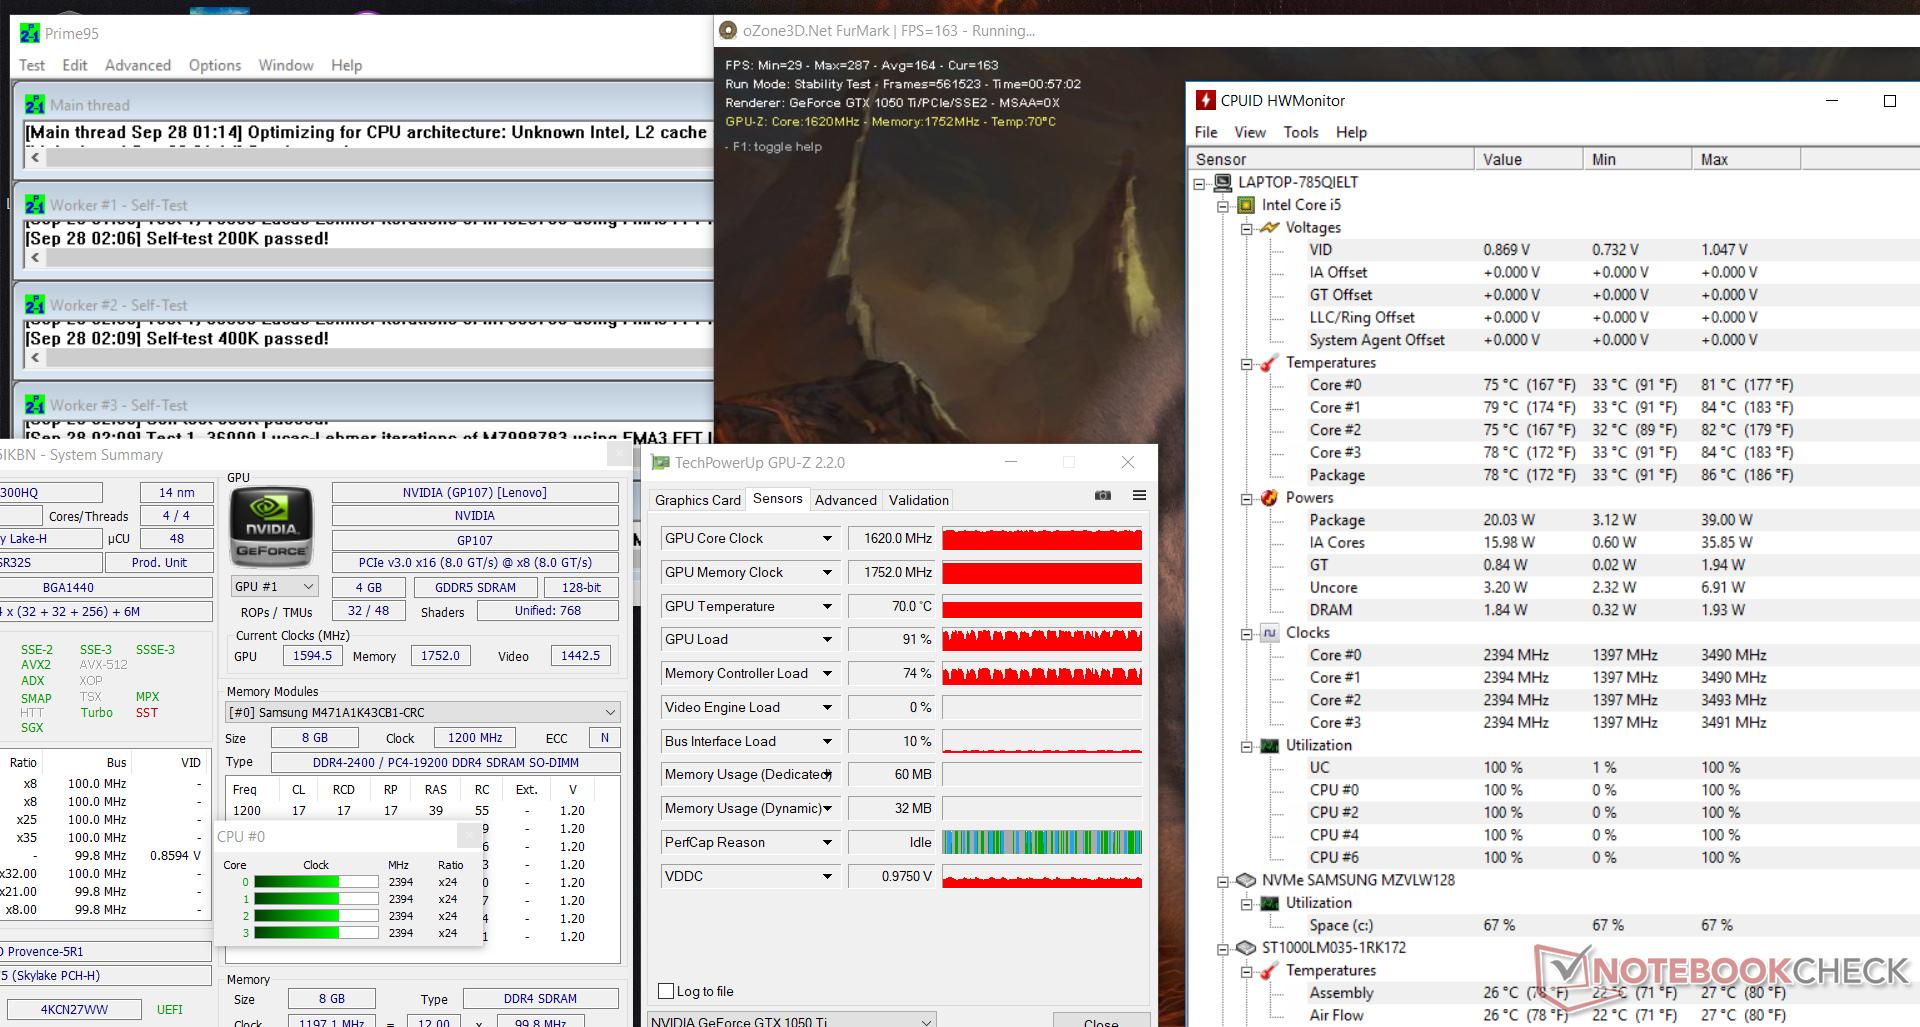Click the Max column header in HWMonitor

1745,159
